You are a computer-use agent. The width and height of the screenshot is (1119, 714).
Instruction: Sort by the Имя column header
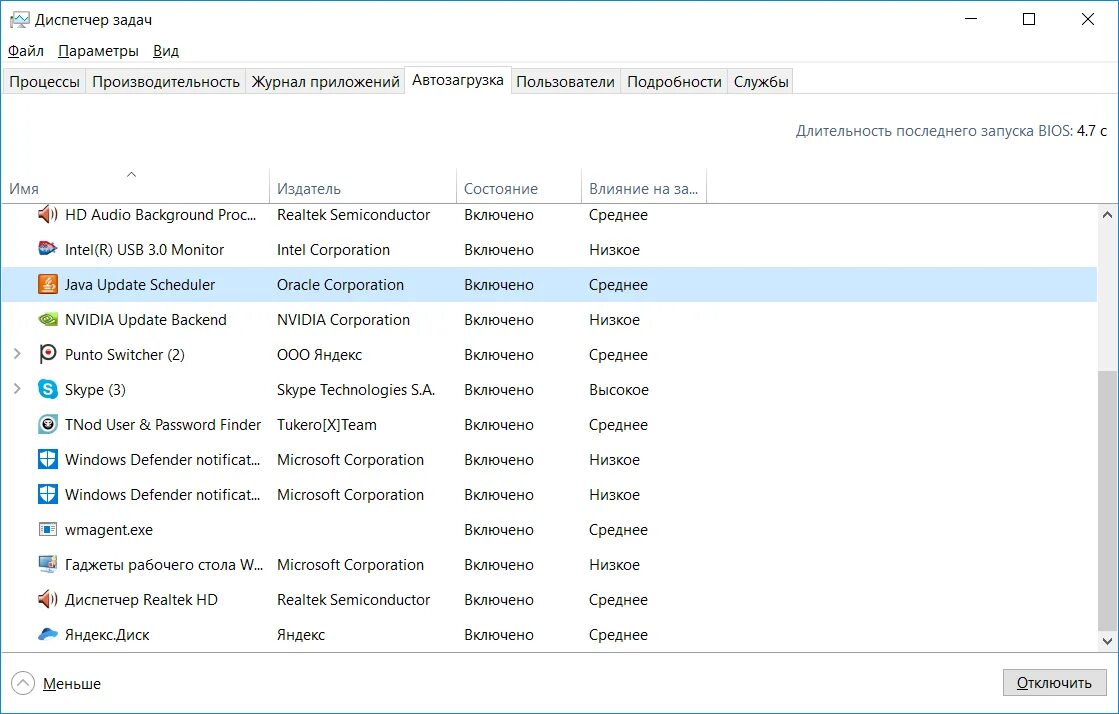pyautogui.click(x=136, y=188)
